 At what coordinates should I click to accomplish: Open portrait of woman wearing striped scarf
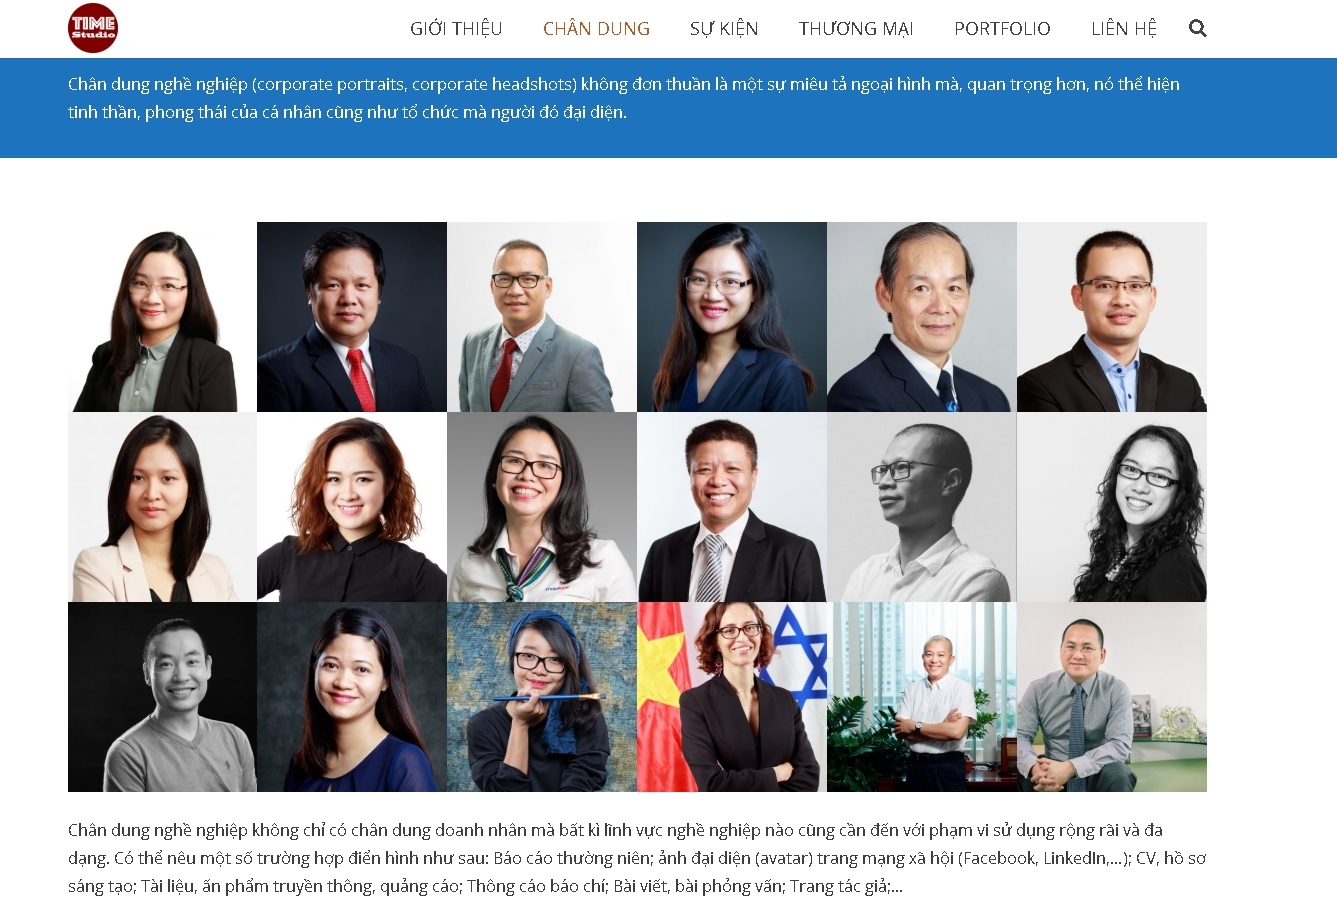(x=542, y=507)
